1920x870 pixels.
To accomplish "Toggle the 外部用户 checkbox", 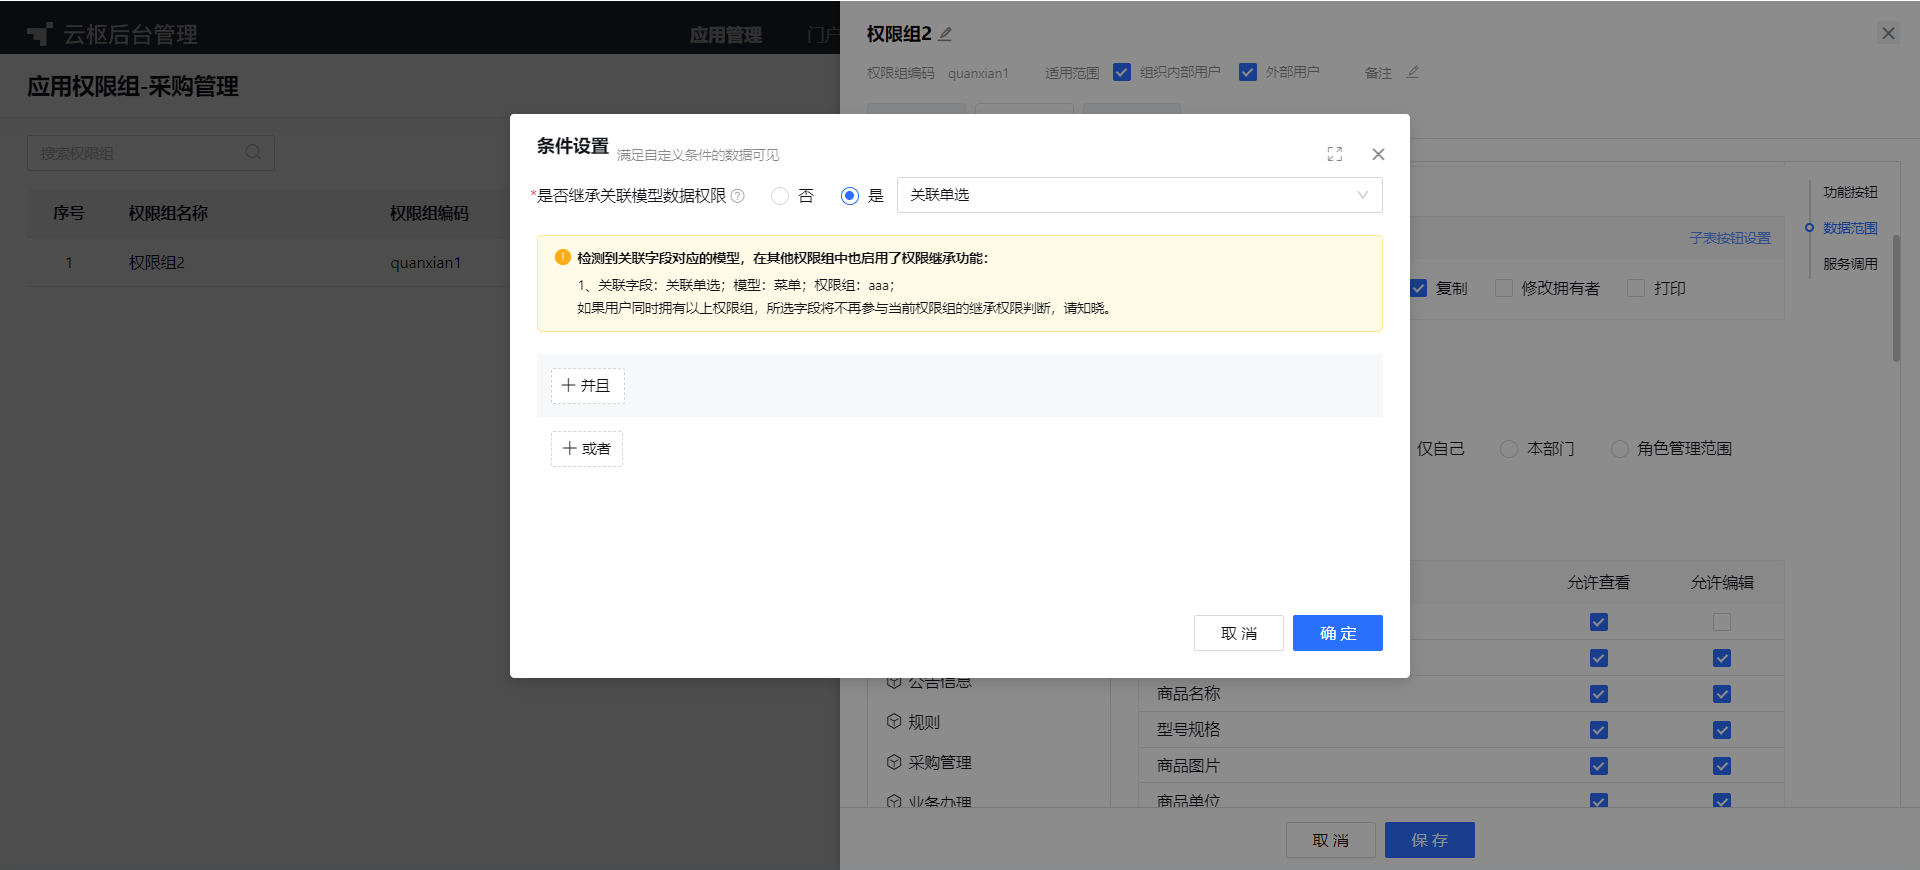I will pyautogui.click(x=1248, y=72).
